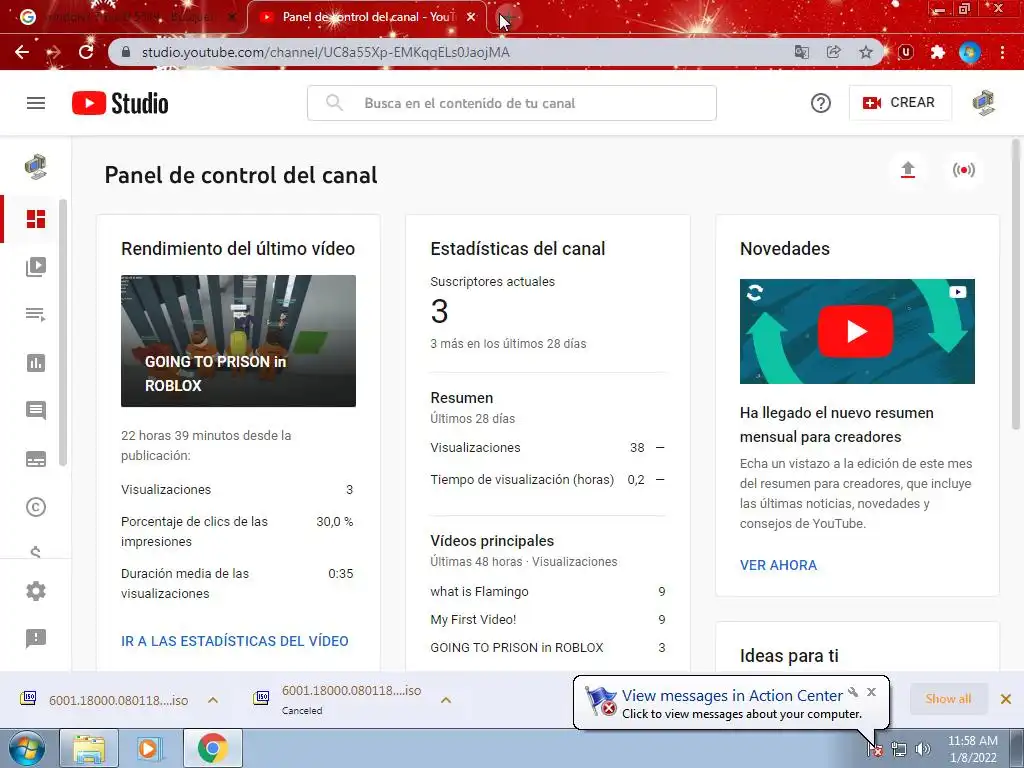
Task: Close the Panel de control del canal tab
Action: (471, 17)
